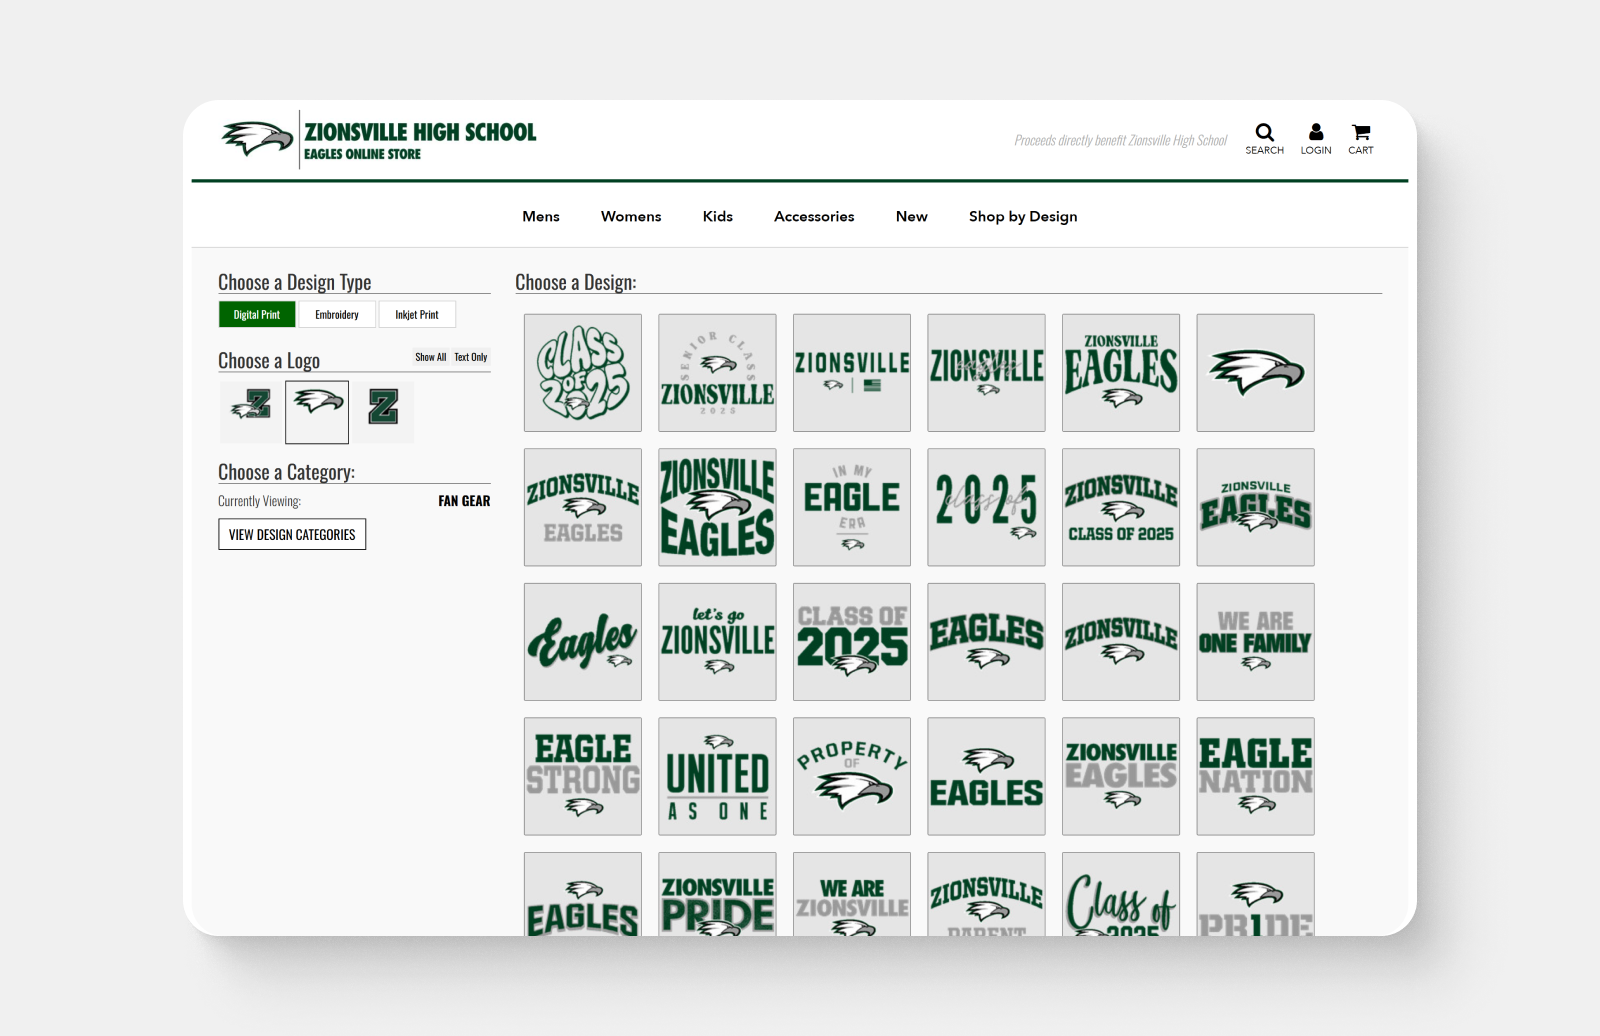Screen dimensions: 1600x1036
Task: Choose the Eagle Nation design
Action: [1255, 776]
